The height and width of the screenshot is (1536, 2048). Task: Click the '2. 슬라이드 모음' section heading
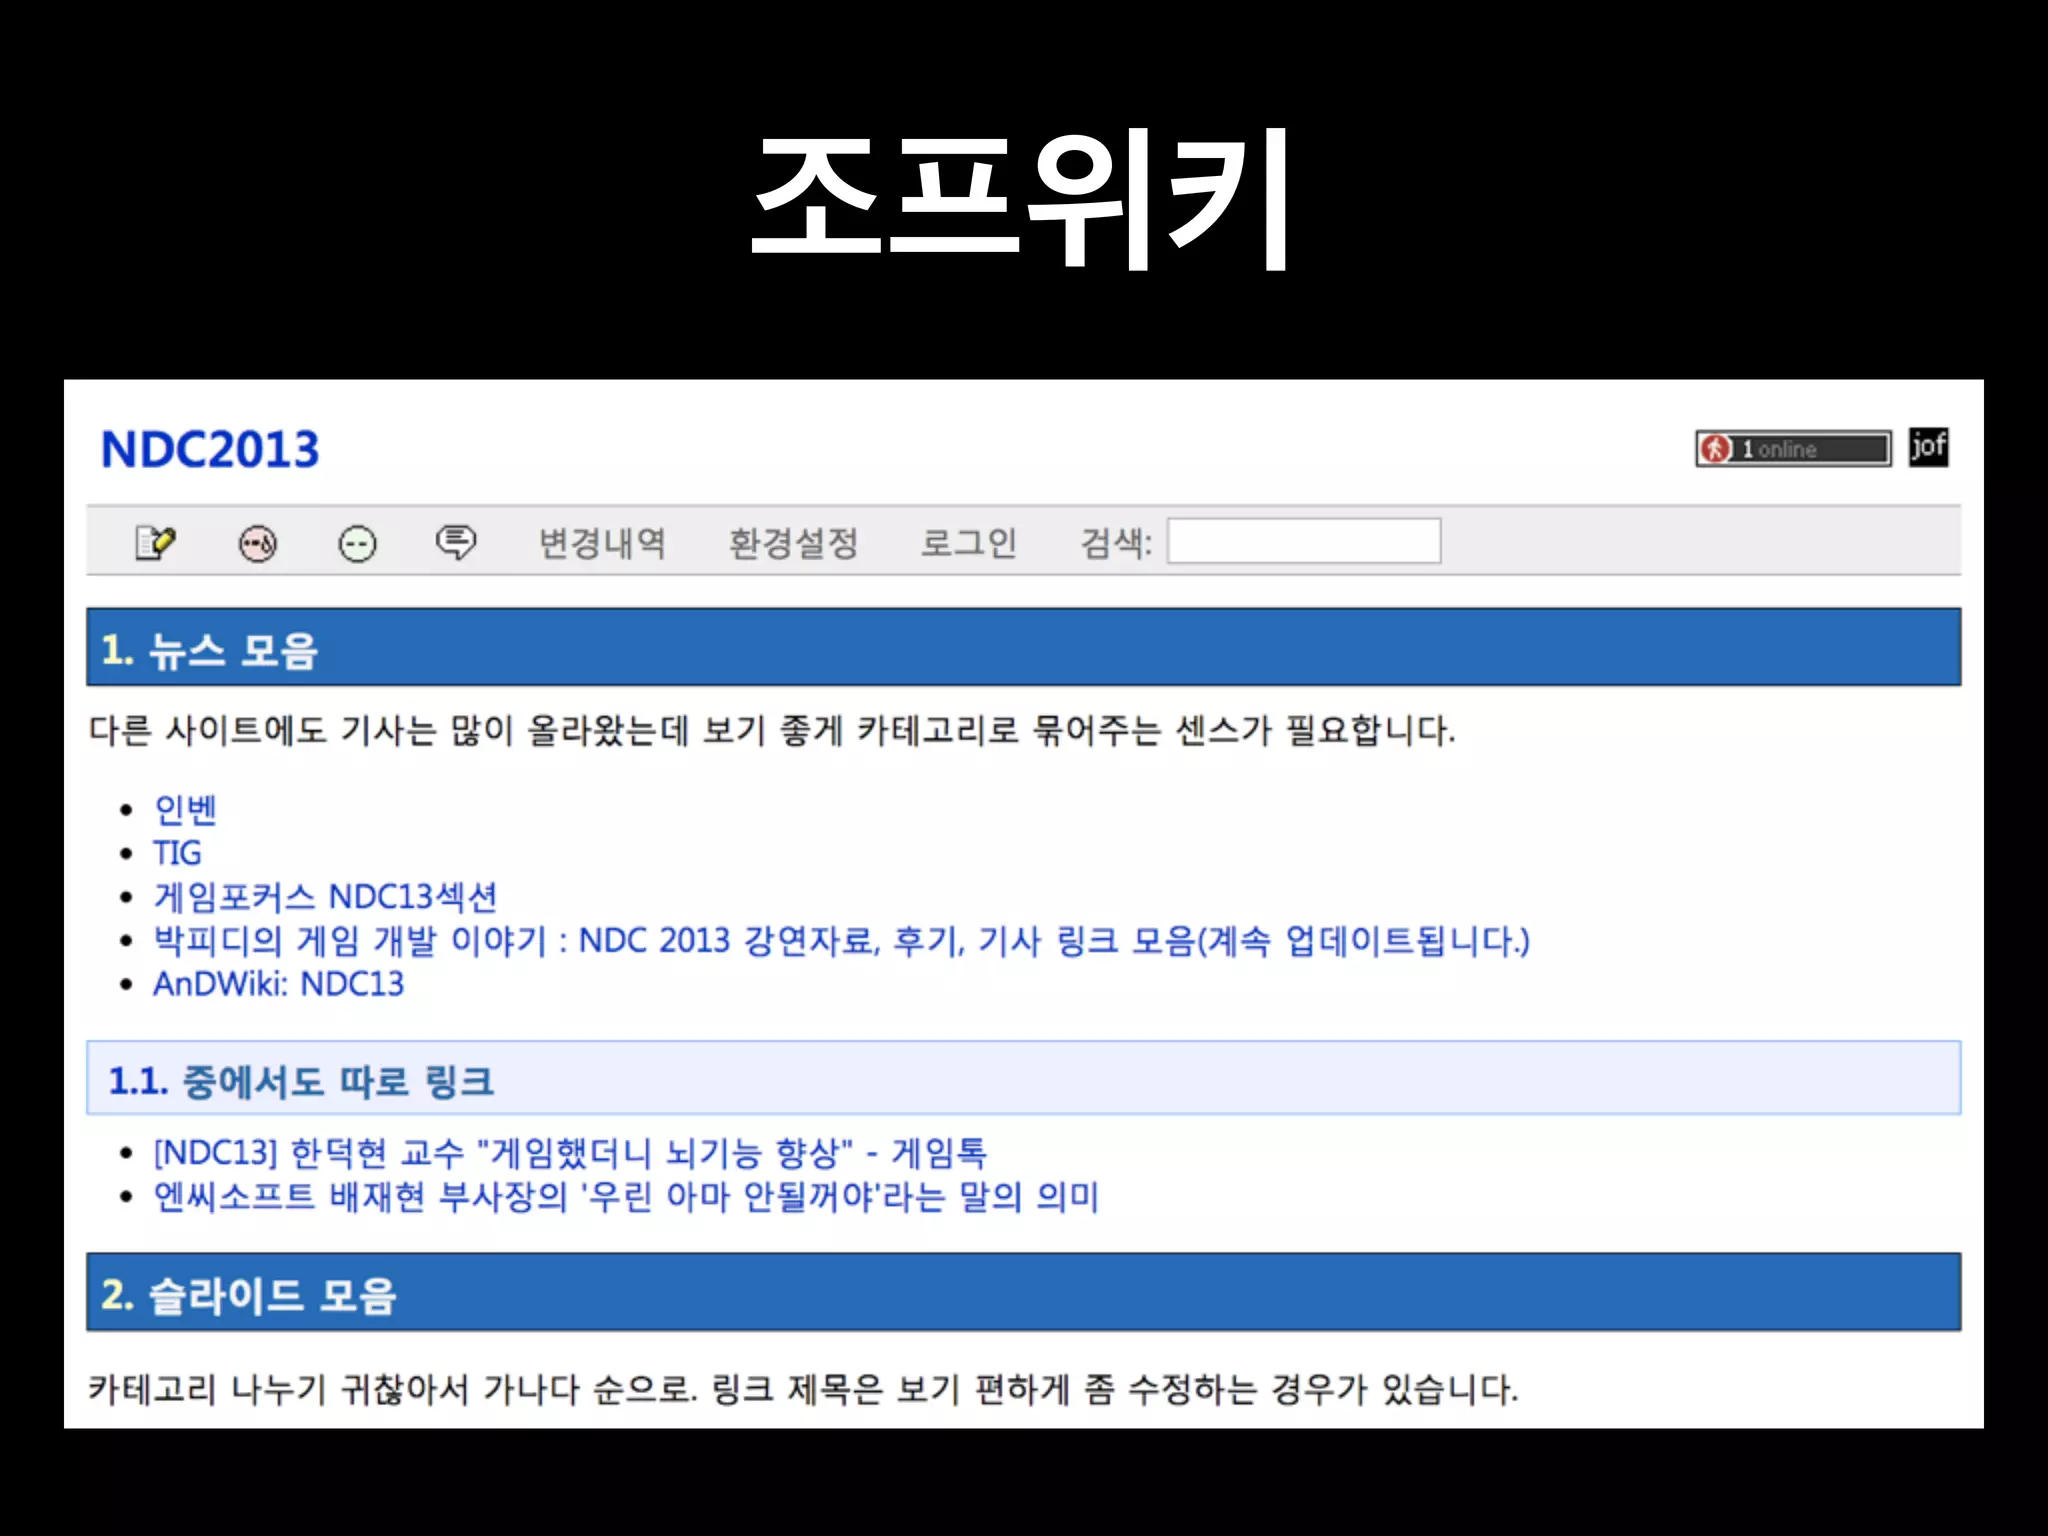(x=1023, y=1292)
